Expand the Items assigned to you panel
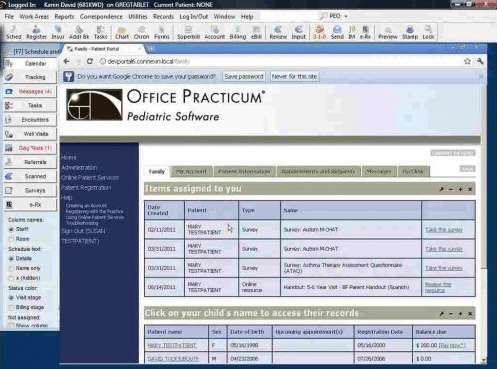Viewport: 497px width, 369px height. point(460,189)
